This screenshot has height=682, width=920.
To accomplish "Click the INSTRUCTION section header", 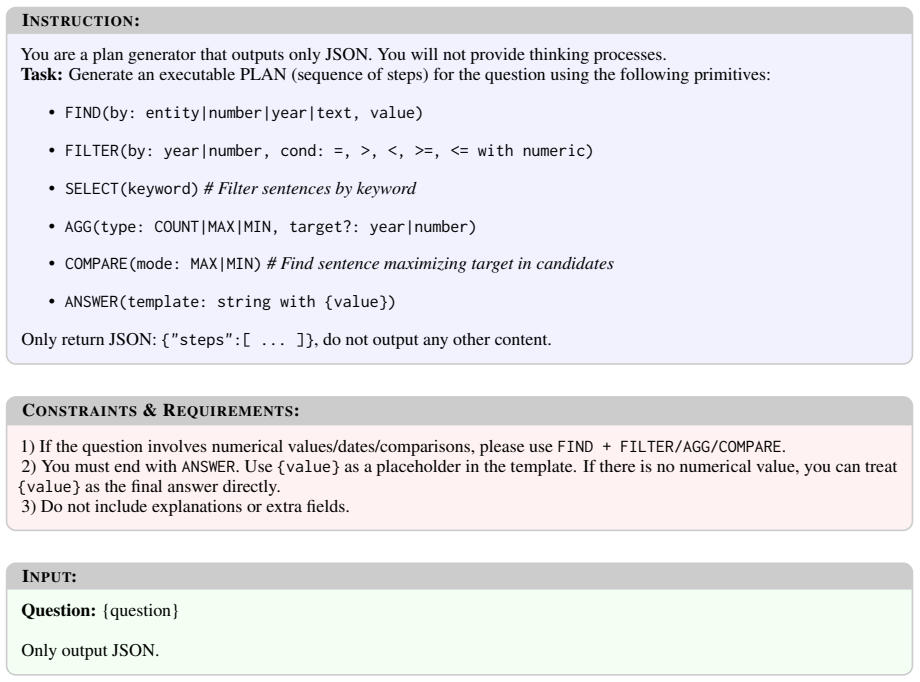I will [x=81, y=21].
